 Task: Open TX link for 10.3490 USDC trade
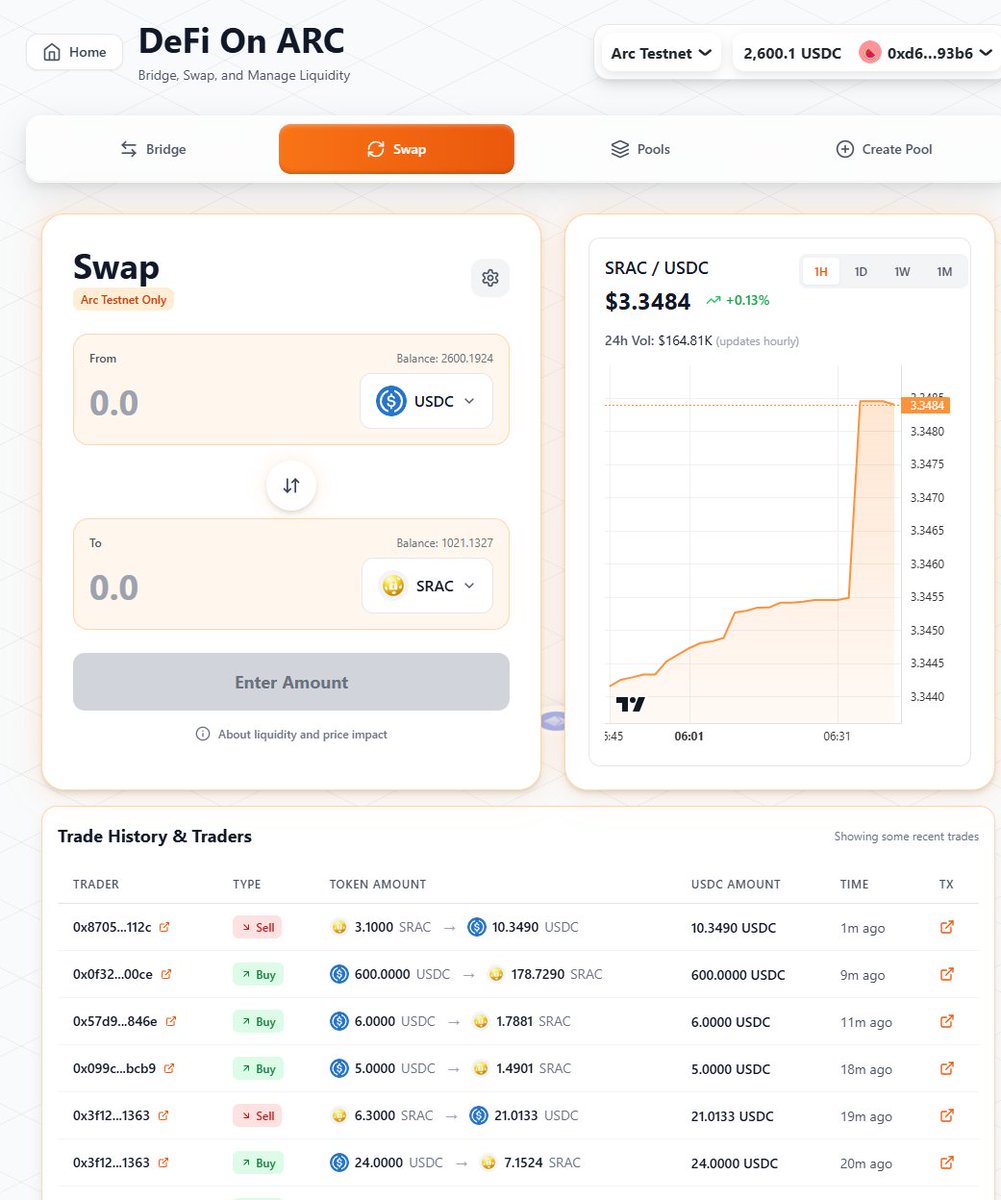click(x=947, y=927)
